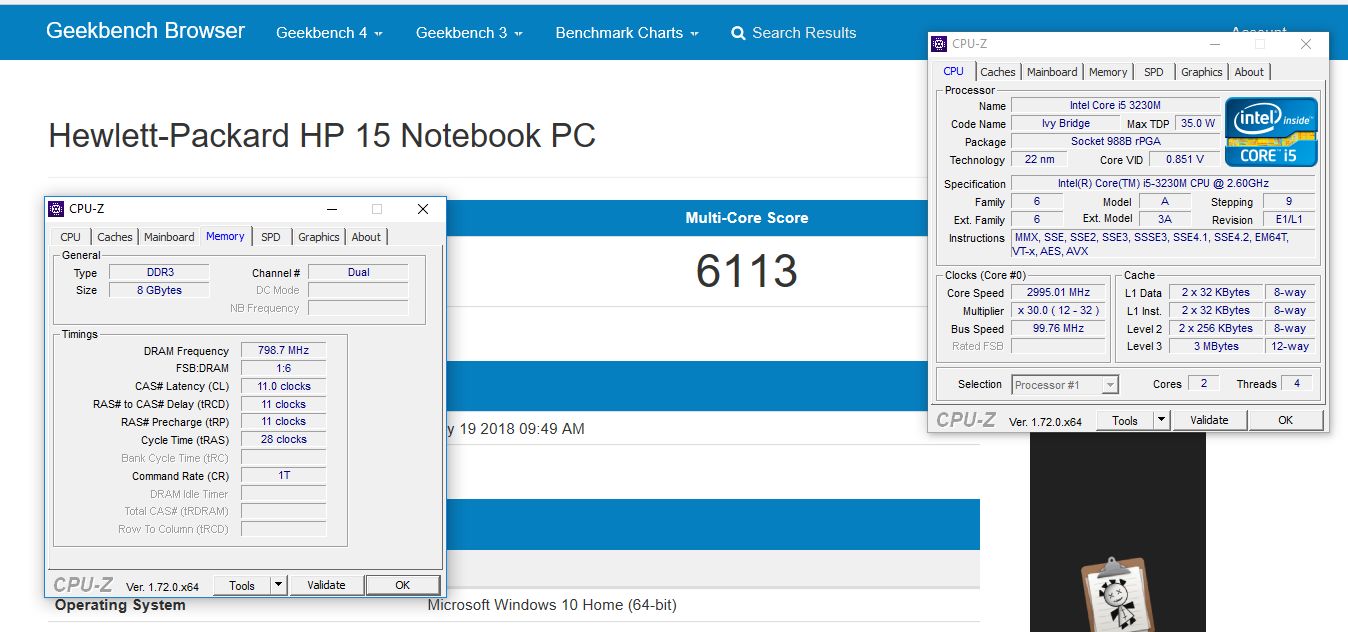Screen dimensions: 1348x632
Task: Click the processor Name field Intel Core i5 3230M
Action: pyautogui.click(x=1115, y=105)
